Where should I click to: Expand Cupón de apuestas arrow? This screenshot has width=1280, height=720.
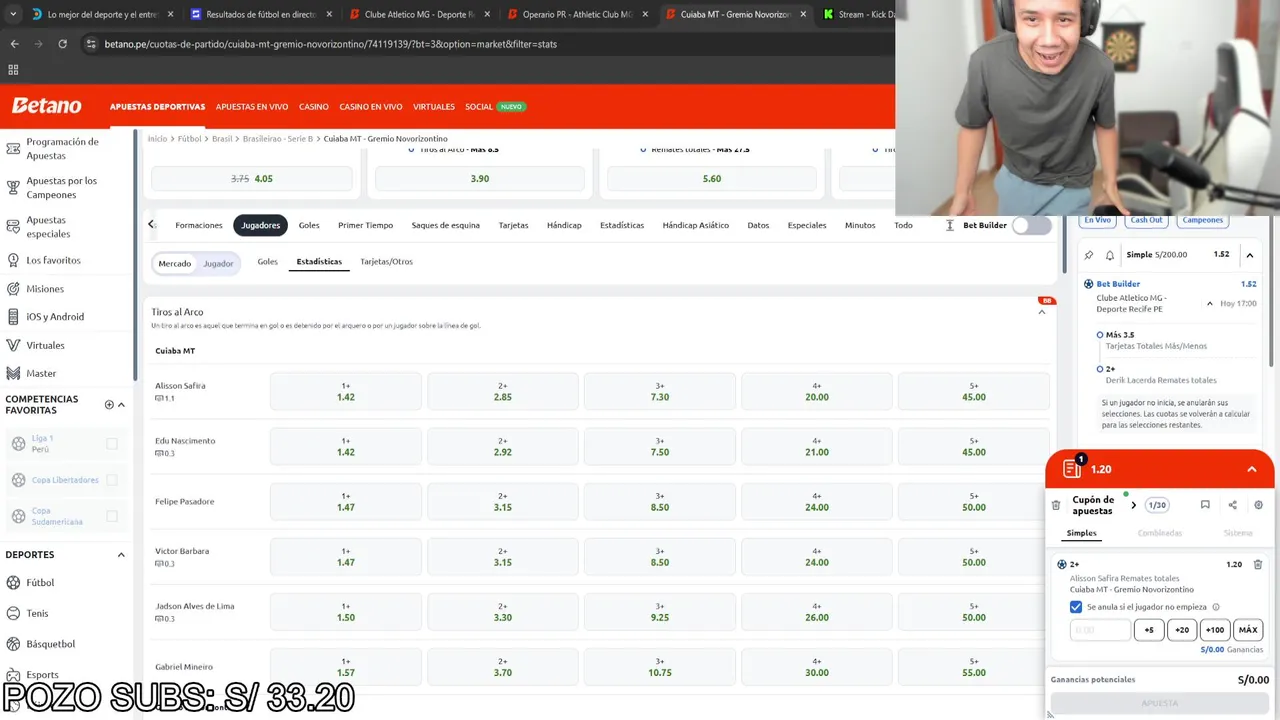pyautogui.click(x=1133, y=505)
